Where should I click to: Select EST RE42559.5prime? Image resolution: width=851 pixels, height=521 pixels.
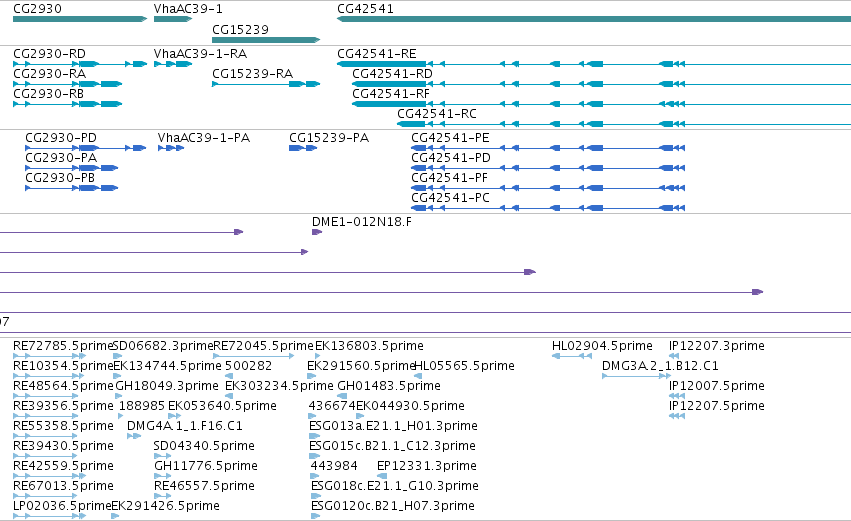[x=49, y=476]
